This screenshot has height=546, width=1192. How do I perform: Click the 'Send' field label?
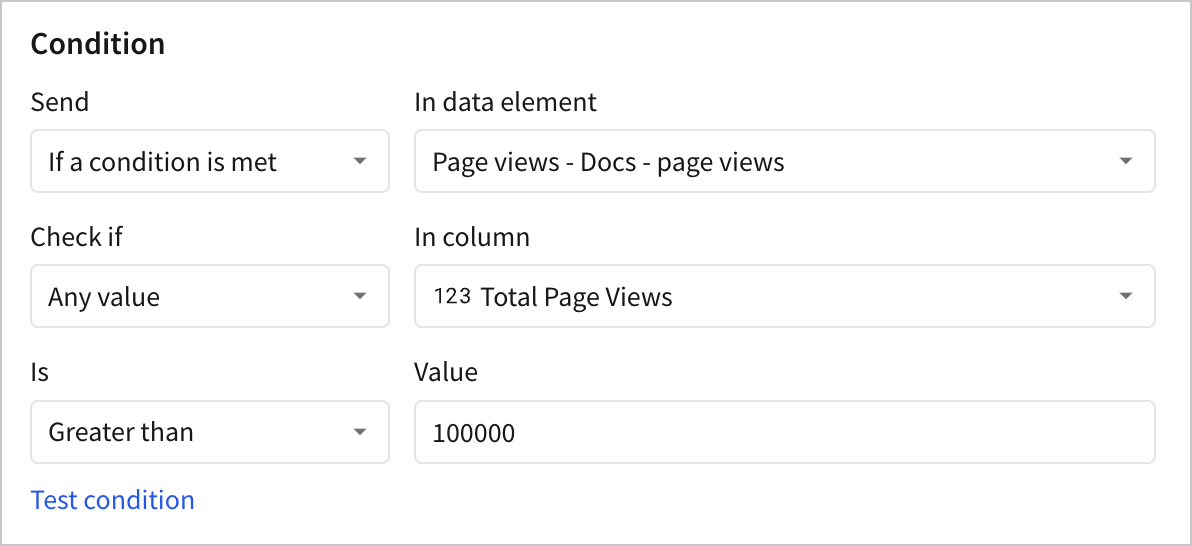click(x=59, y=102)
